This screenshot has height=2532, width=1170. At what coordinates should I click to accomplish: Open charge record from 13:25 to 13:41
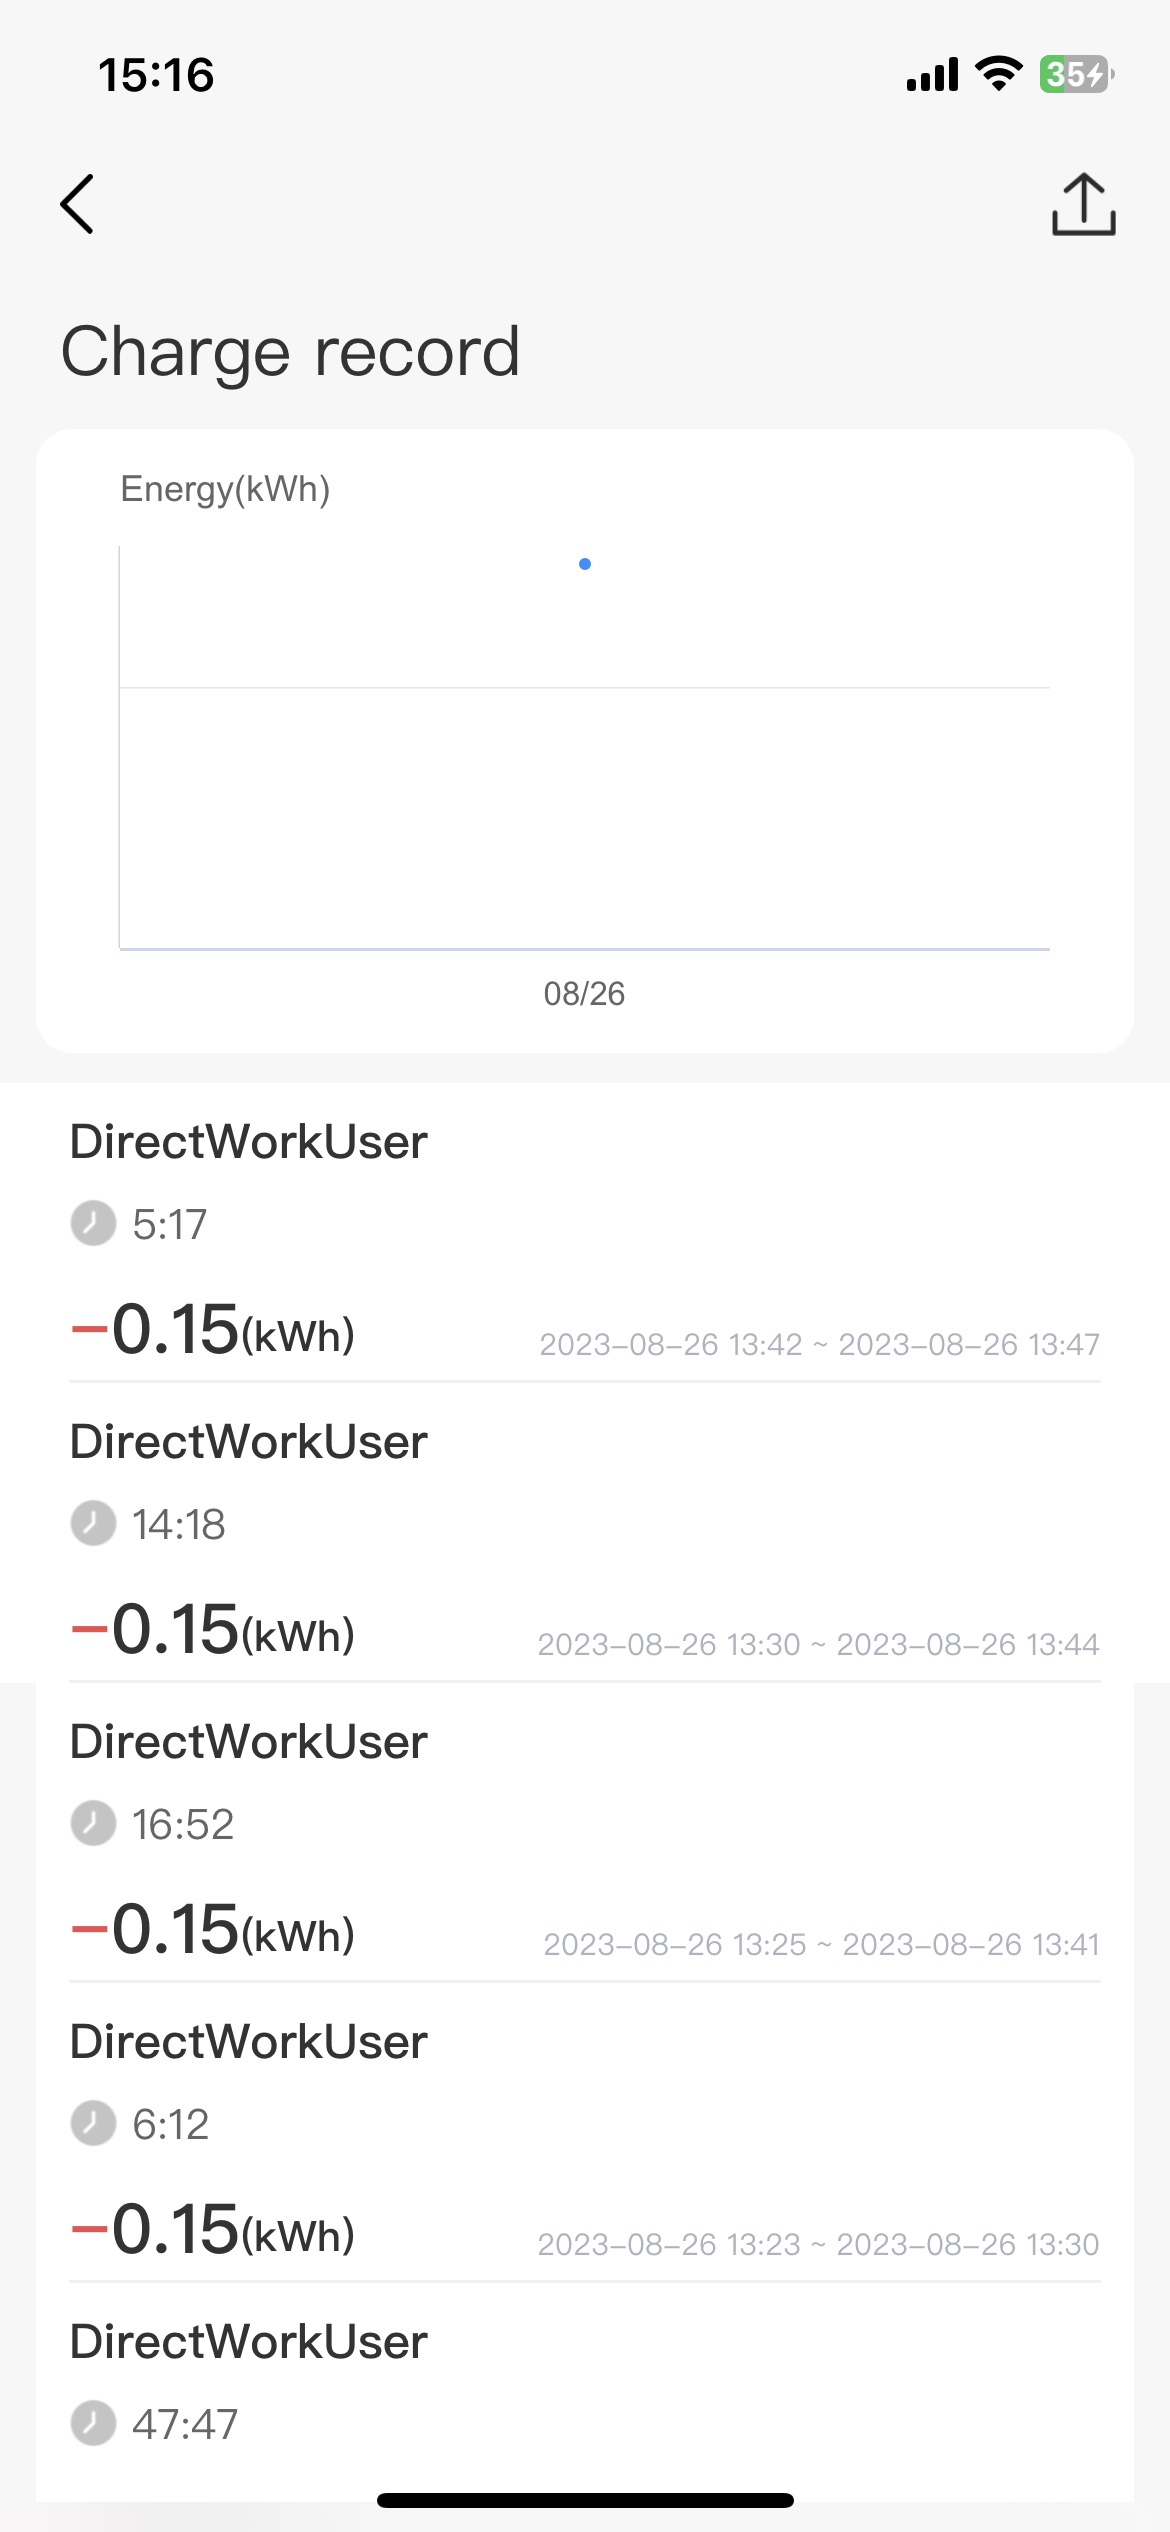[584, 1840]
